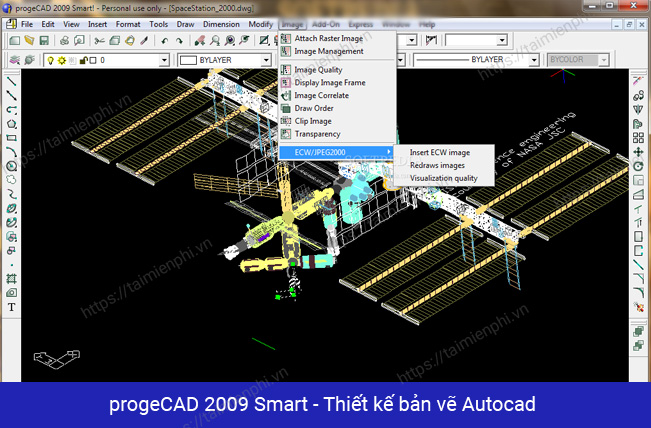
Task: Click the Chamfer tool
Action: tap(638, 279)
